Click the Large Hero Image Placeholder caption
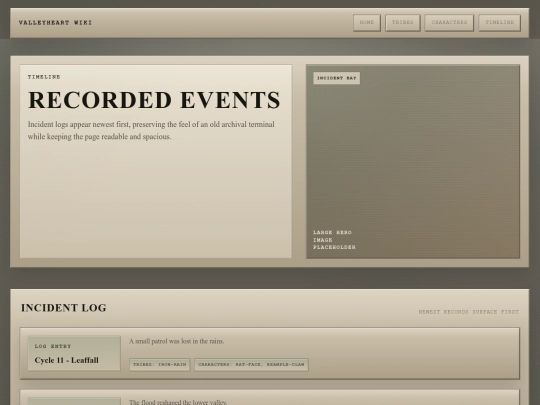 click(x=334, y=240)
